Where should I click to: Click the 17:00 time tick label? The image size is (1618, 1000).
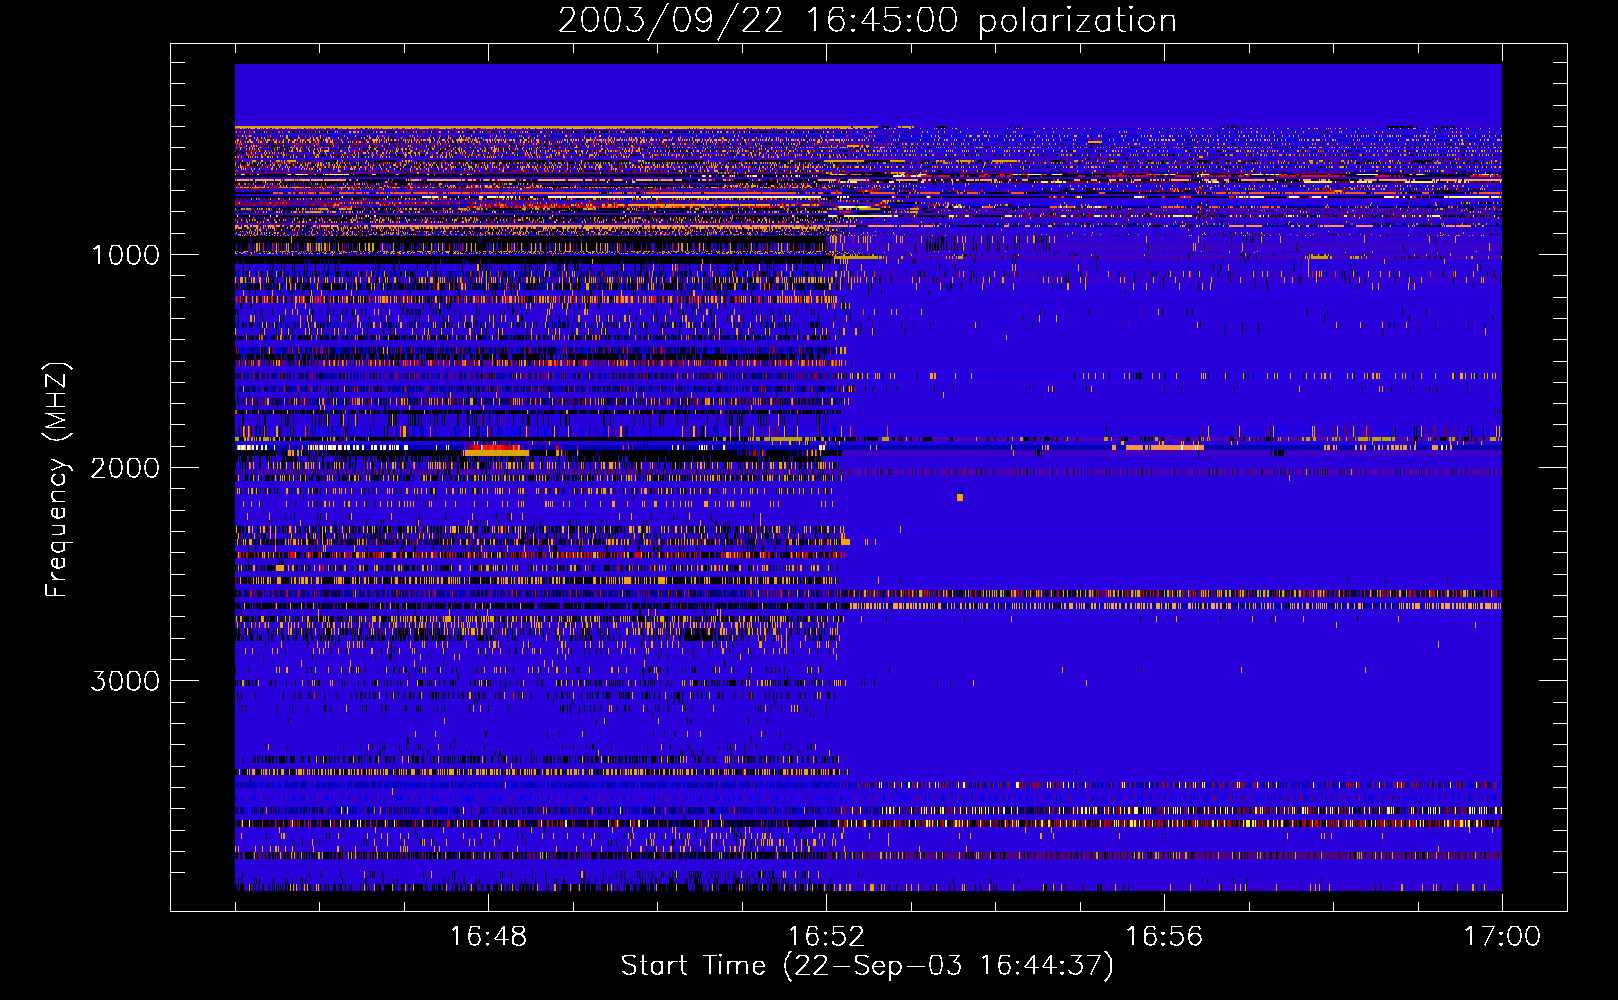1502,936
